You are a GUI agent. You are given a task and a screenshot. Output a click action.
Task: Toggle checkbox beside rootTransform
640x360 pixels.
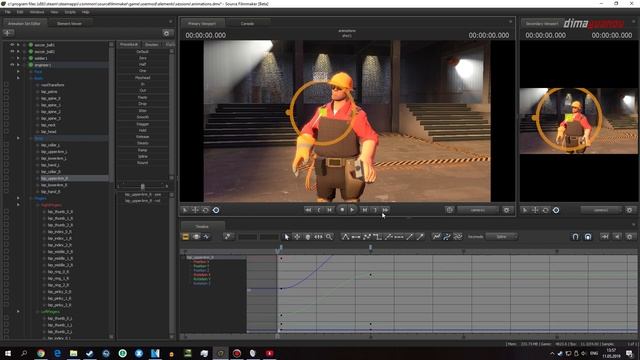coord(6,85)
